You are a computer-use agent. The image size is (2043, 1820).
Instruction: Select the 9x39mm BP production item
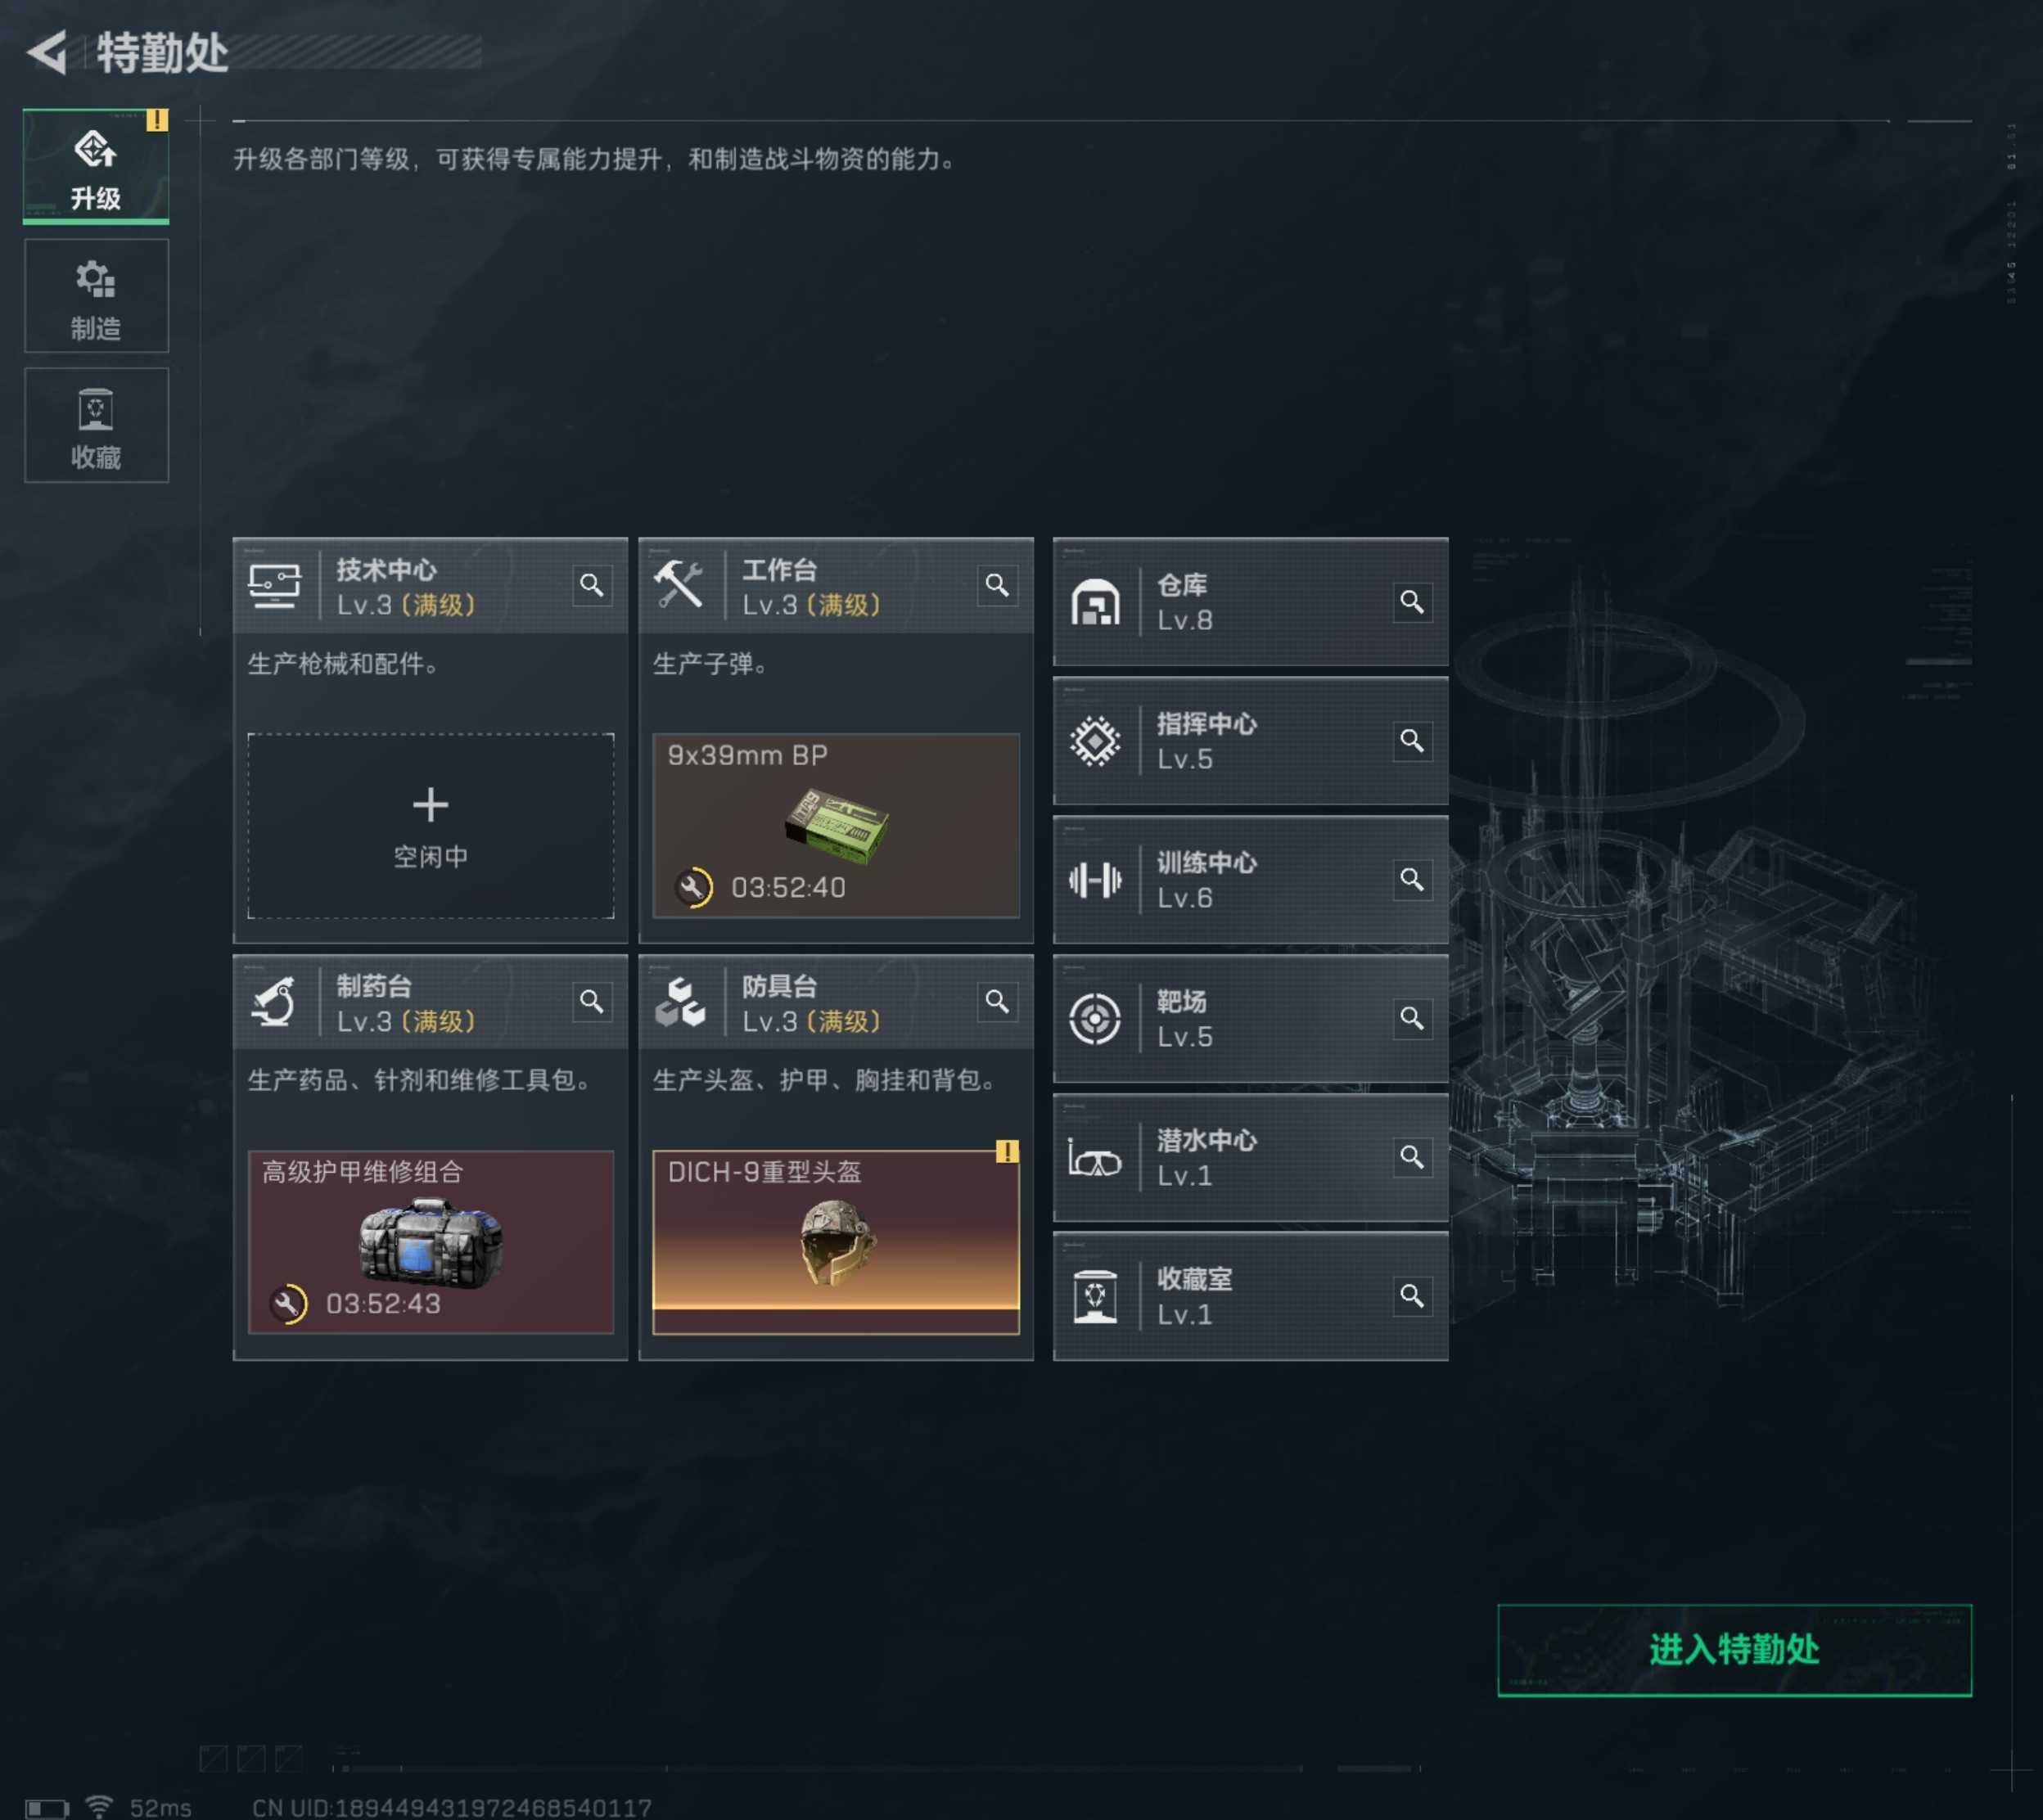click(836, 826)
